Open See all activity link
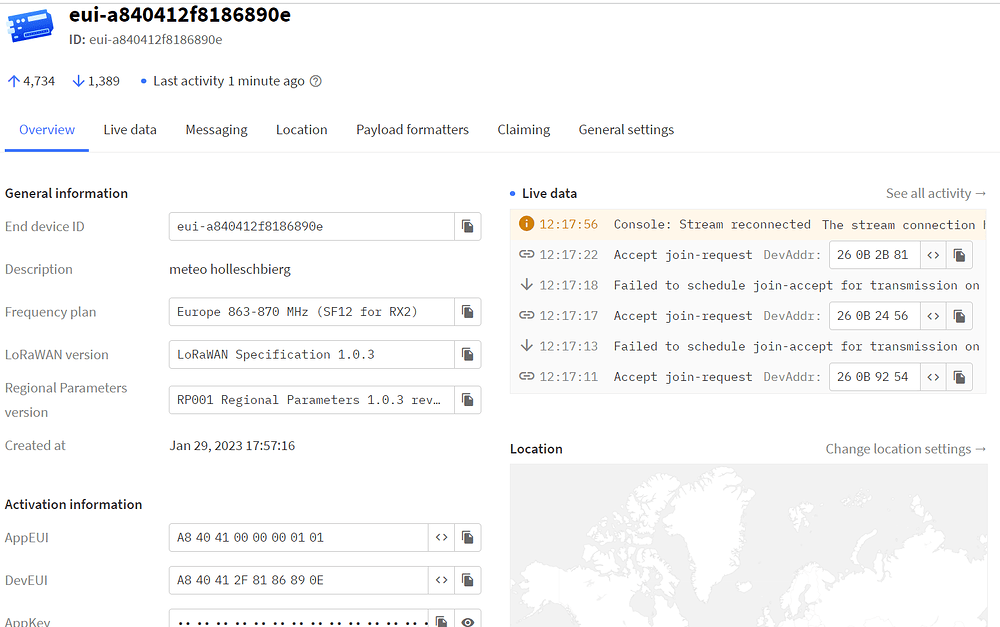The width and height of the screenshot is (1000, 627). click(935, 194)
